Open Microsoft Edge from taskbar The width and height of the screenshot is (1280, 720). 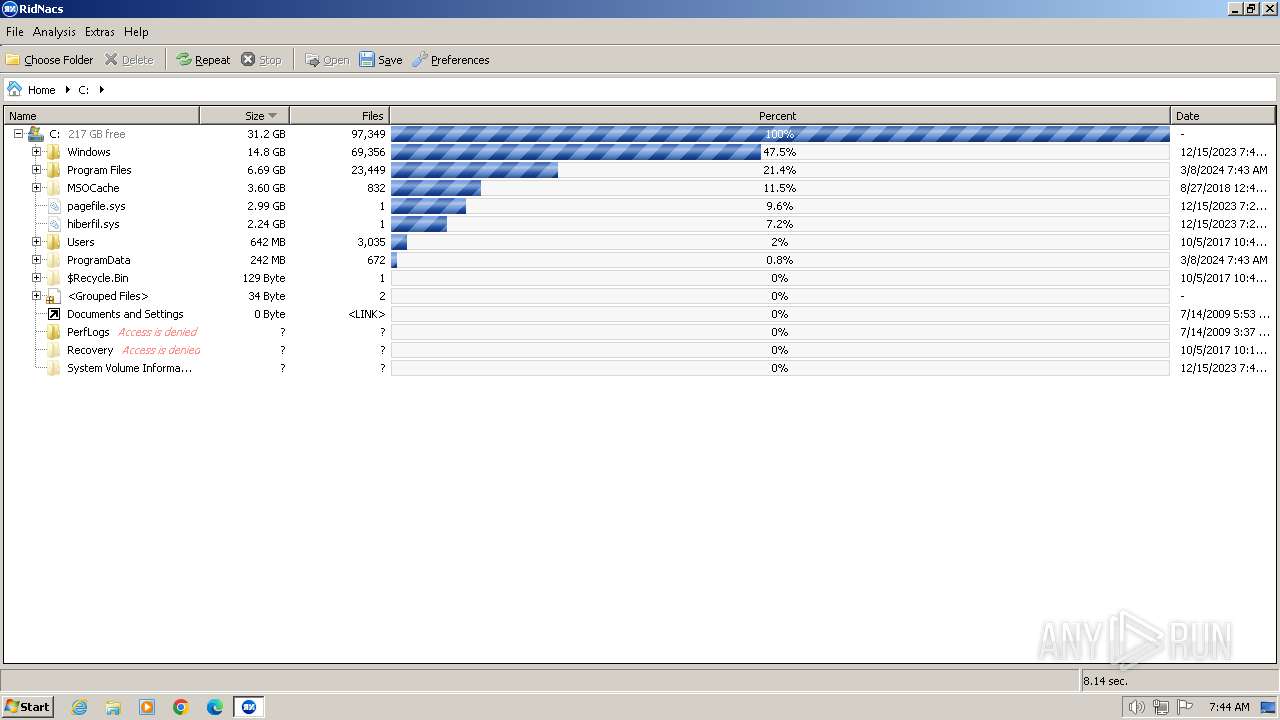pyautogui.click(x=215, y=707)
